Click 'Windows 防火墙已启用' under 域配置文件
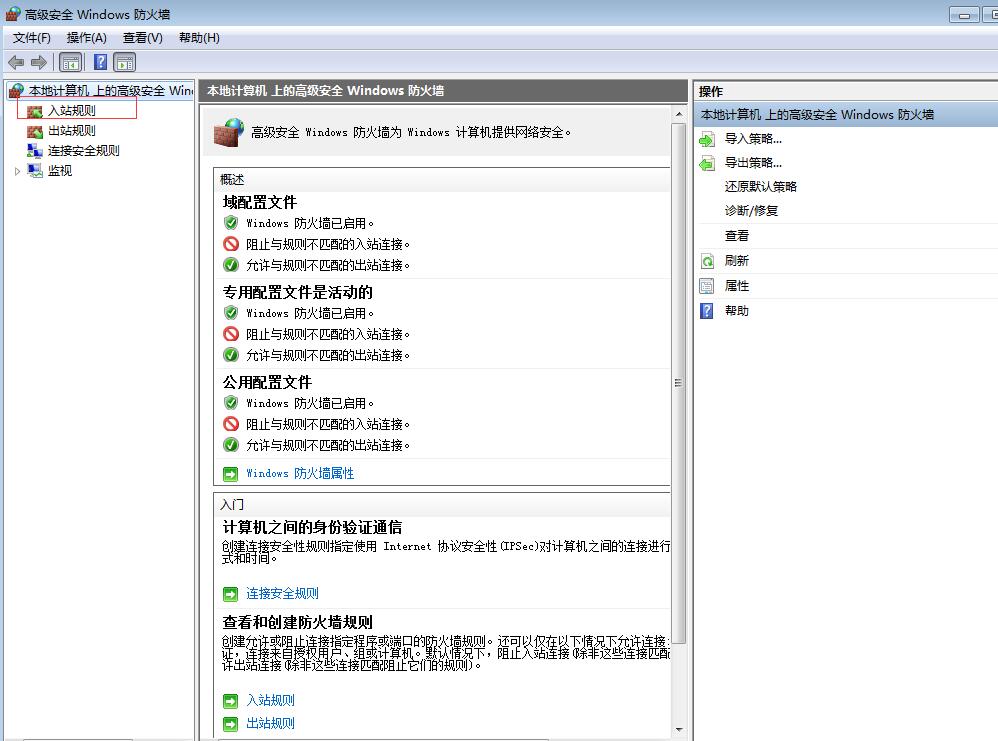Screen dimensions: 998x741 pos(310,223)
